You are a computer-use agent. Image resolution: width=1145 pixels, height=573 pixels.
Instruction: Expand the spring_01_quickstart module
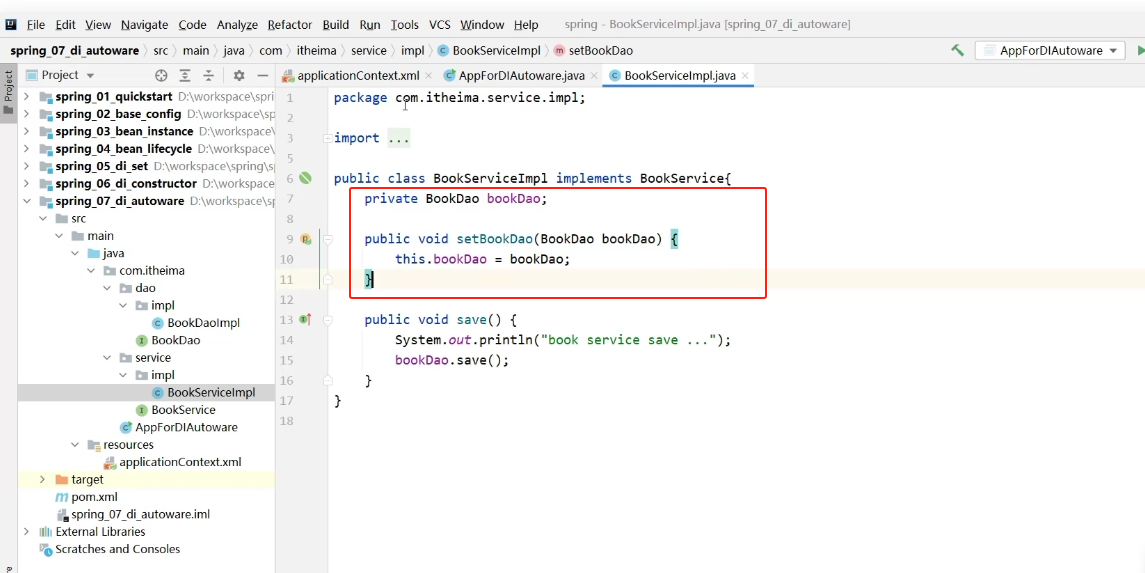(27, 96)
